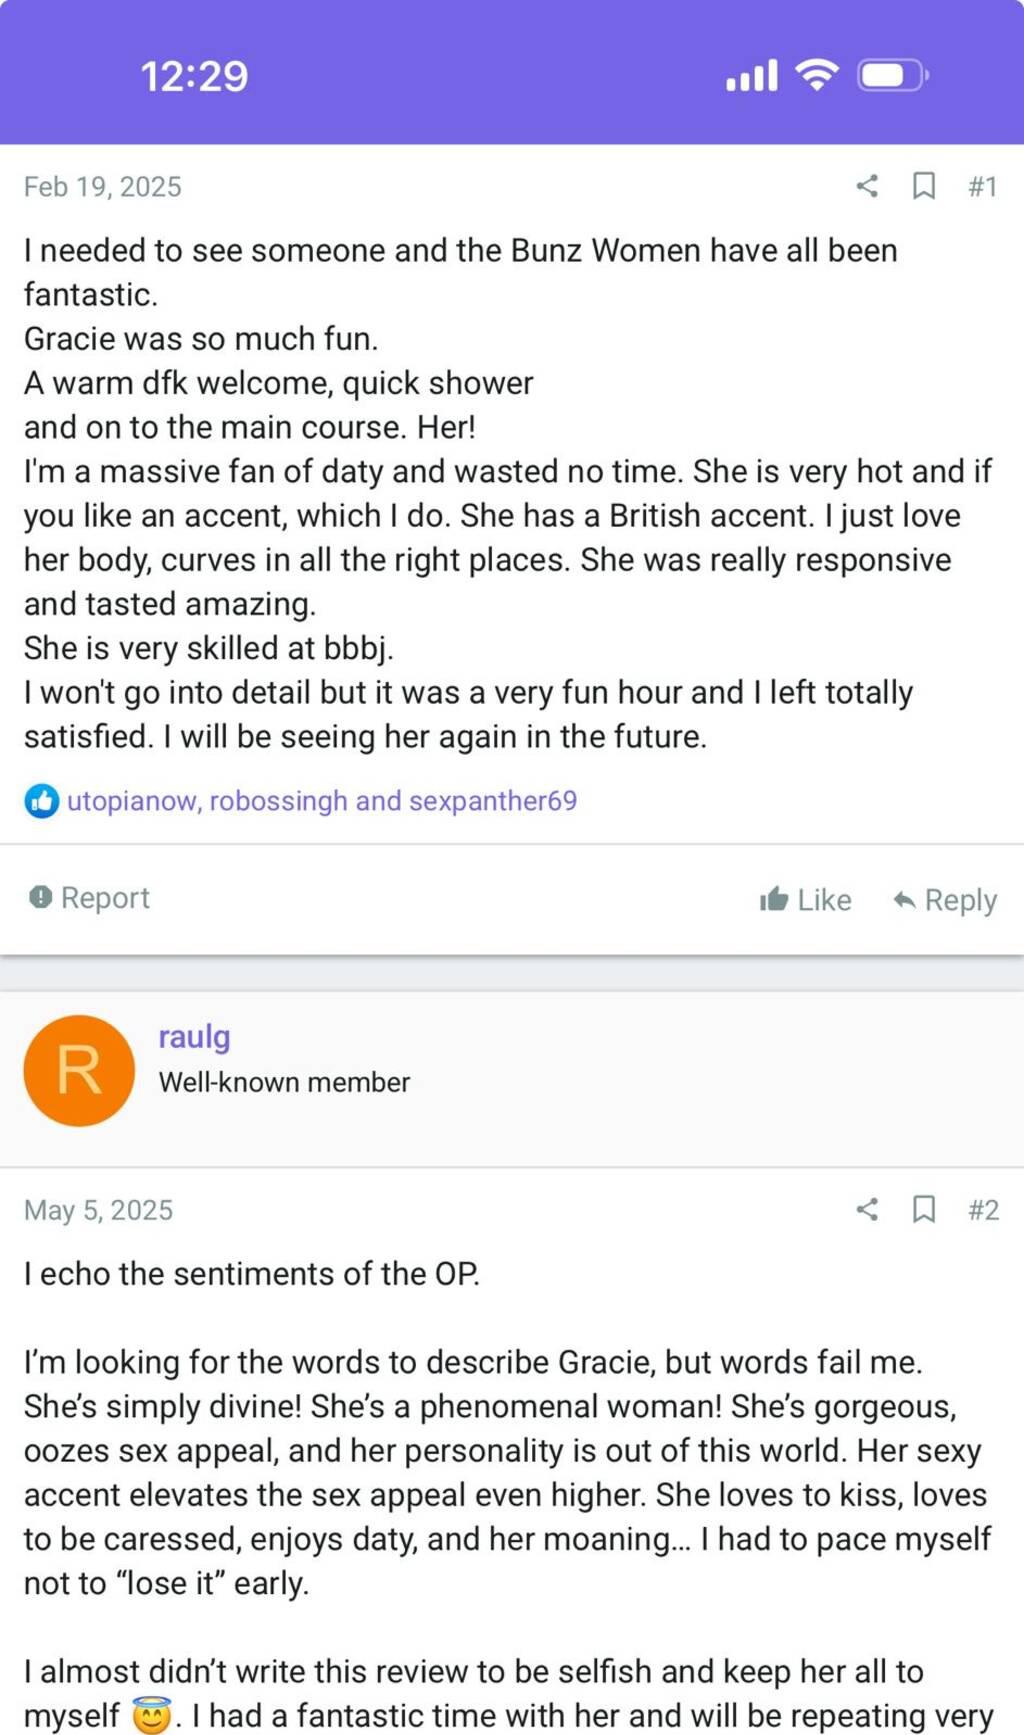1024x1735 pixels.
Task: Tap the cellular signal bars icon
Action: 752,75
